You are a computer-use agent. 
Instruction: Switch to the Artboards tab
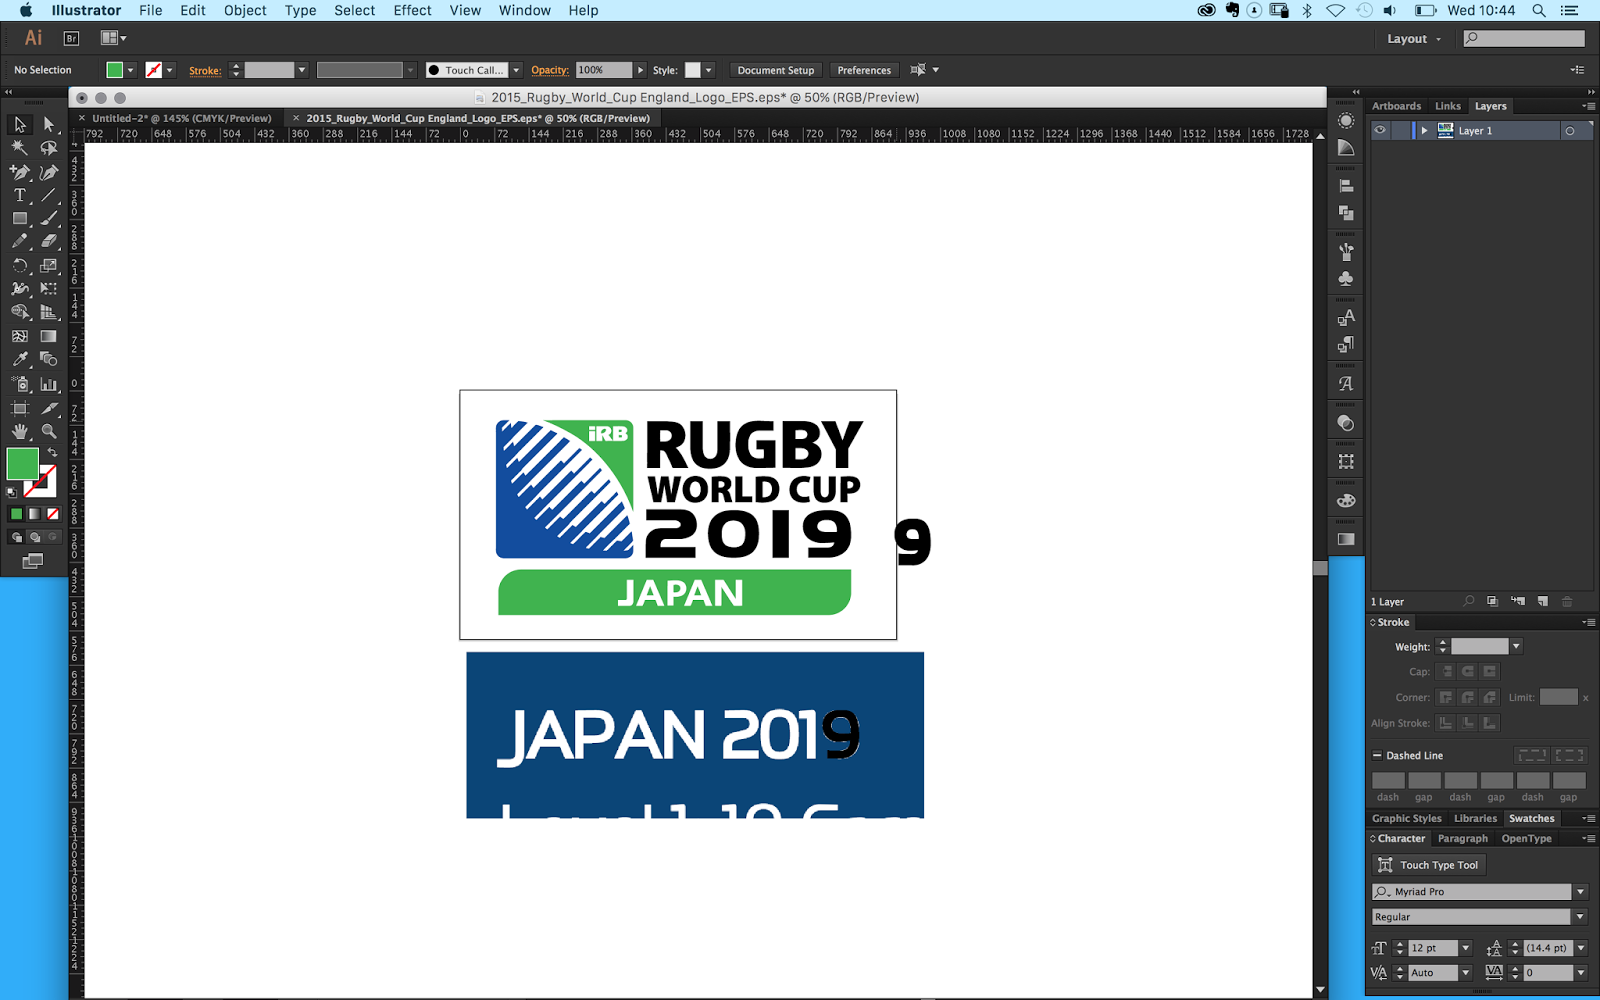point(1396,106)
